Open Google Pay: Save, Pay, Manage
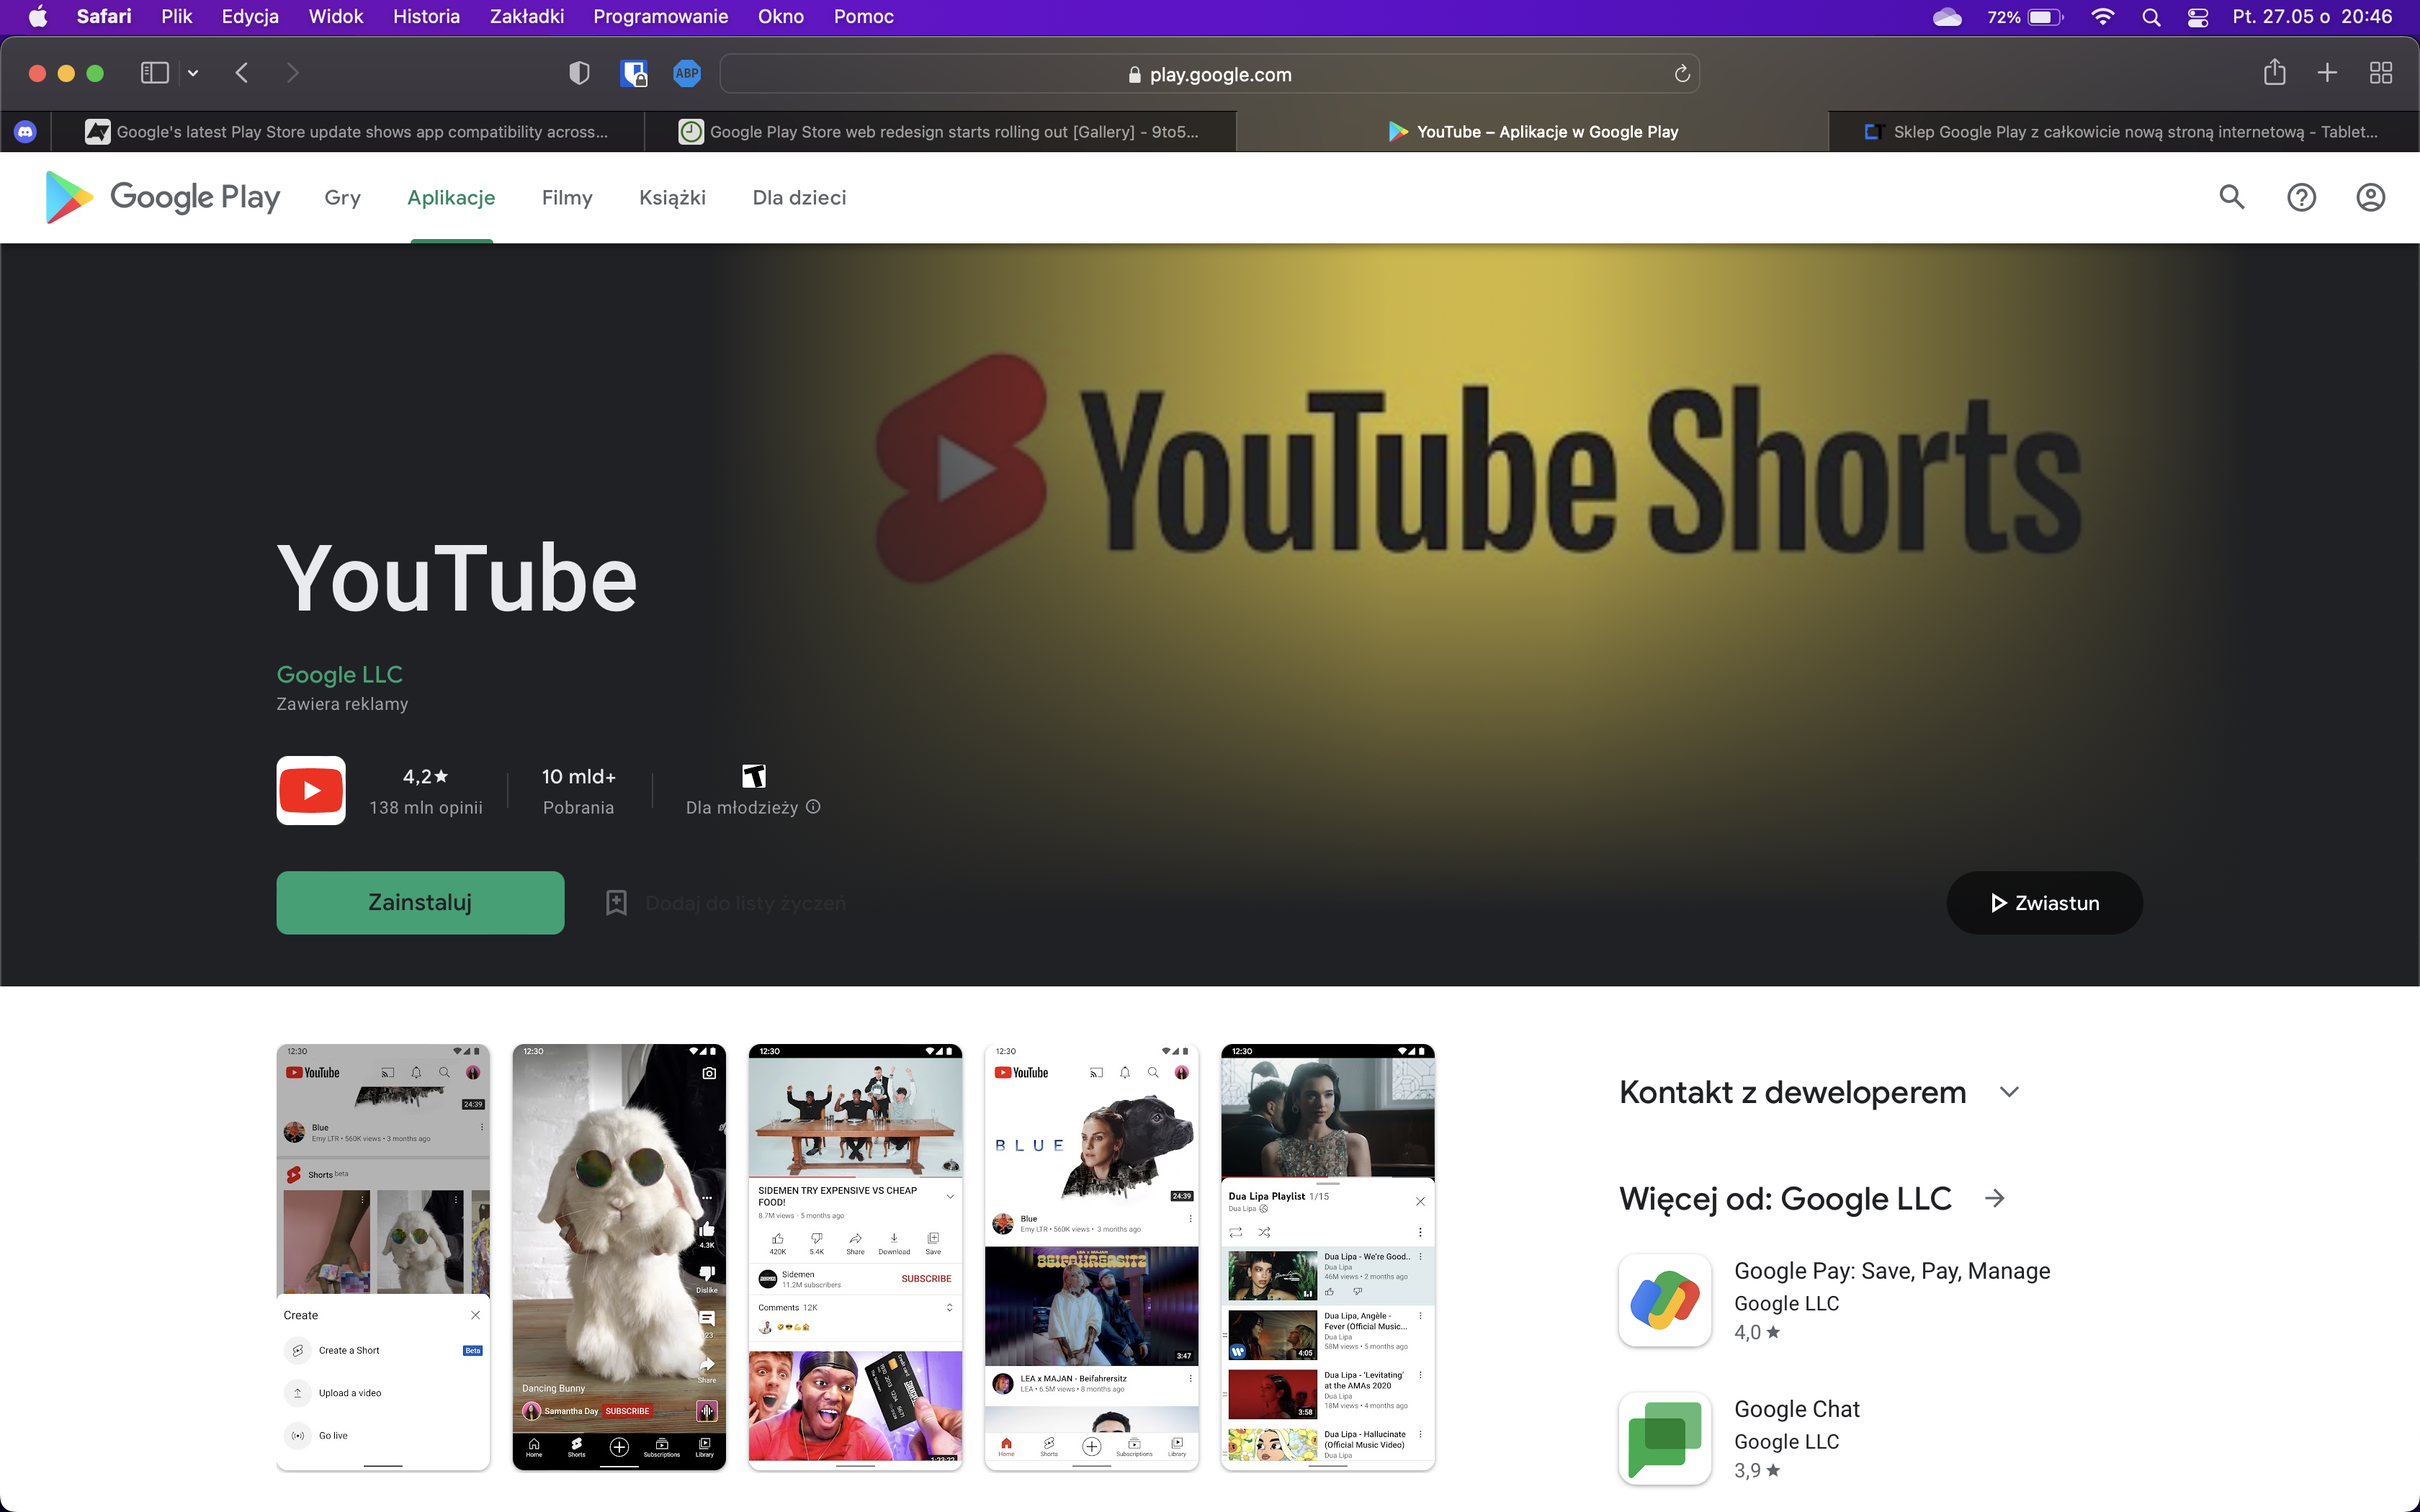Screen dimensions: 2420x1512 pos(1892,1270)
